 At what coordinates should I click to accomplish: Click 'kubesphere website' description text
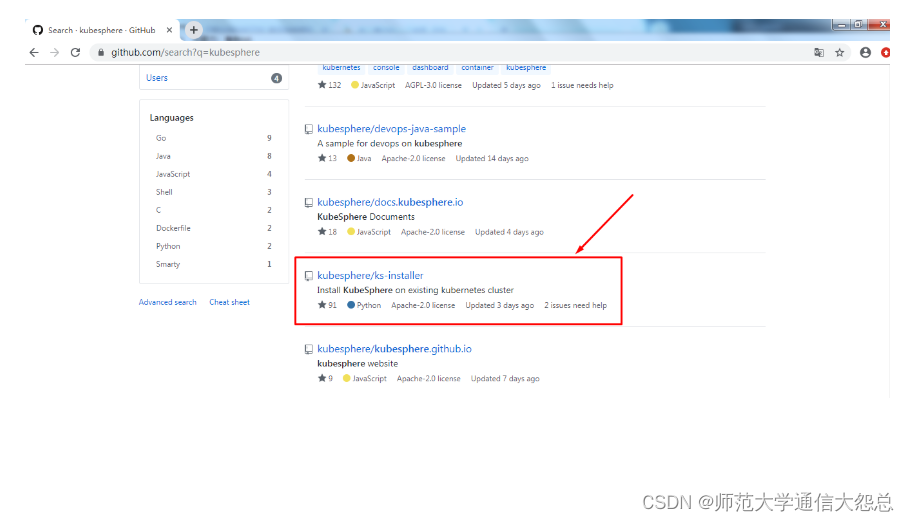click(358, 363)
